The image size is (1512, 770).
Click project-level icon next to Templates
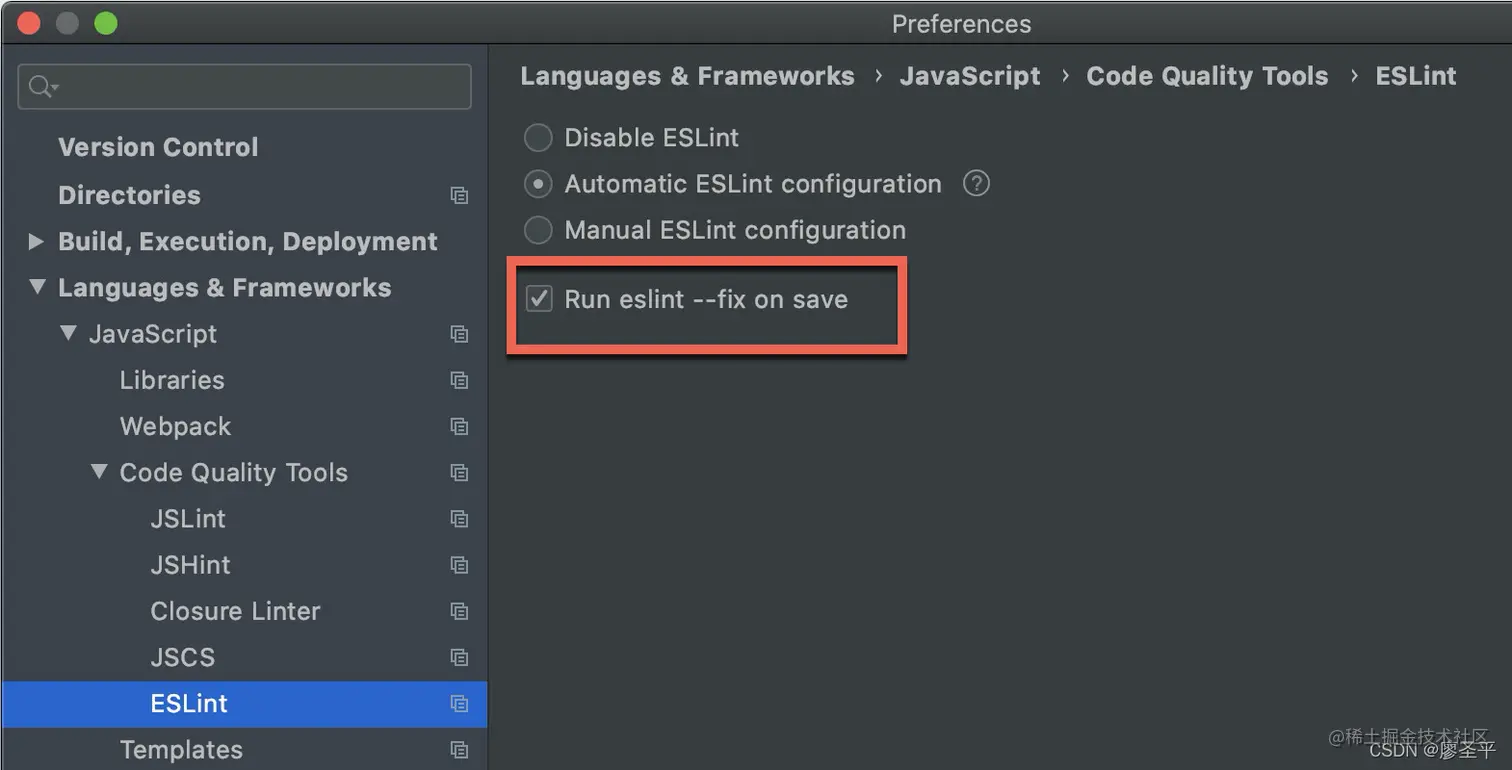[459, 750]
